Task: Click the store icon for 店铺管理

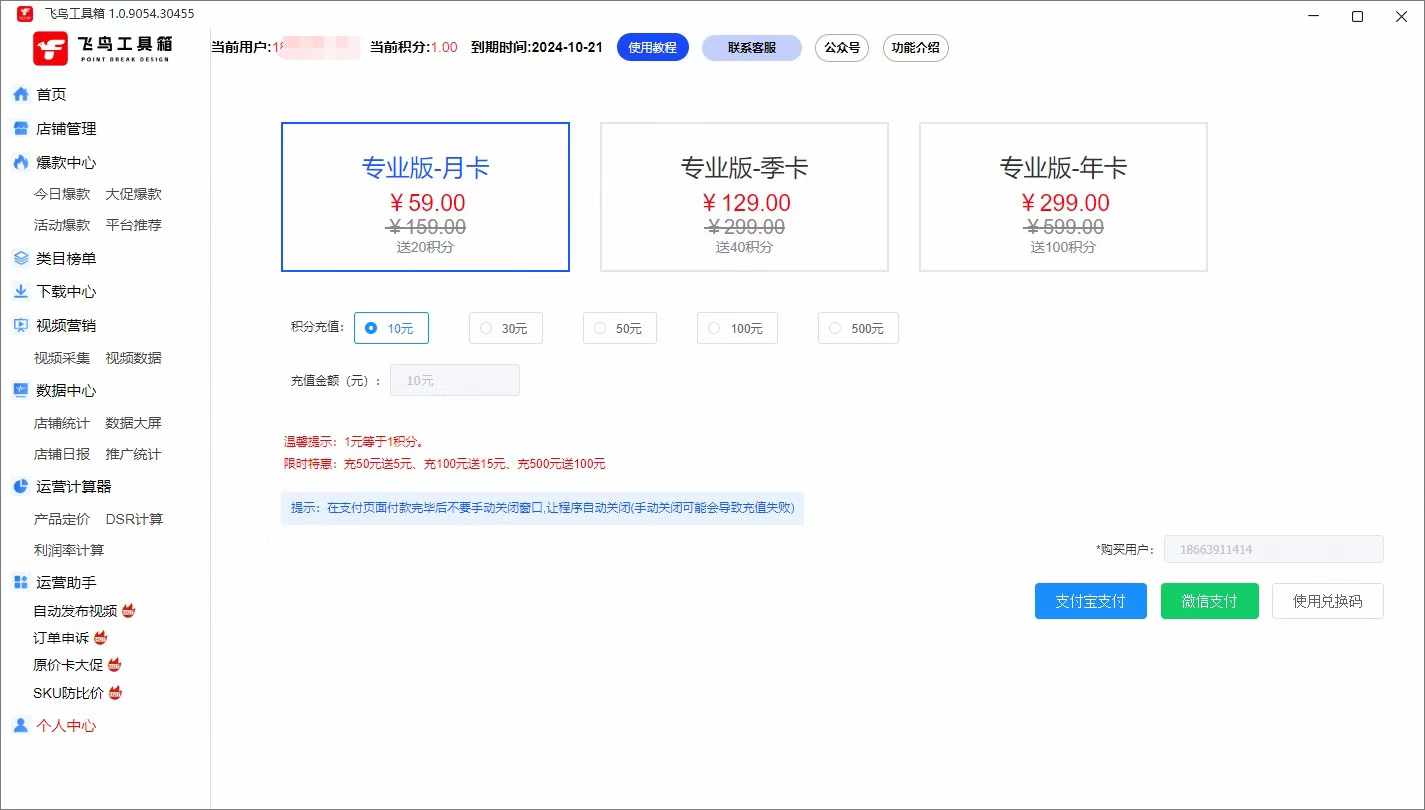Action: [20, 129]
